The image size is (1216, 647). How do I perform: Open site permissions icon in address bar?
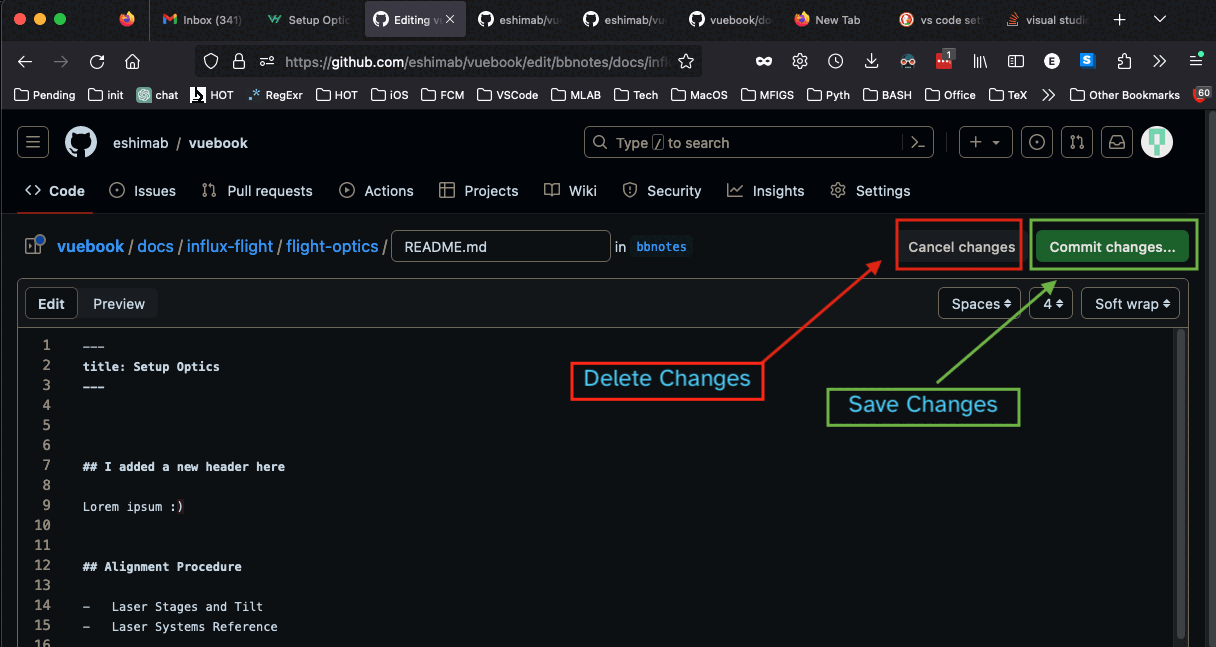[266, 61]
